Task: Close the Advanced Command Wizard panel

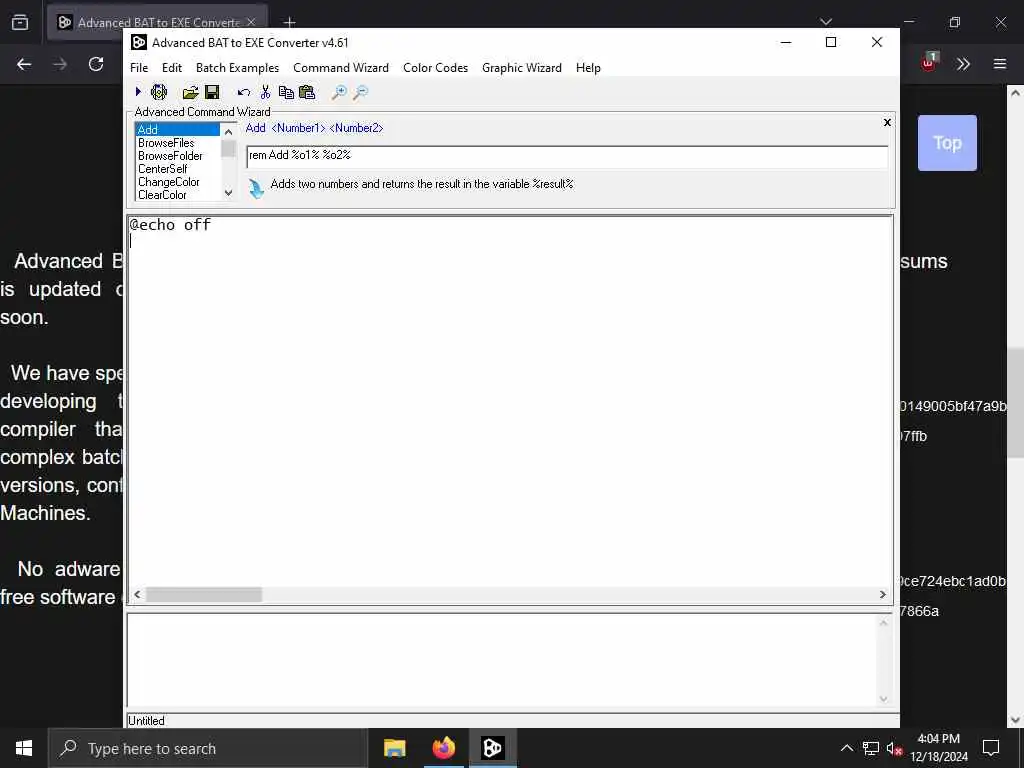Action: pos(887,122)
